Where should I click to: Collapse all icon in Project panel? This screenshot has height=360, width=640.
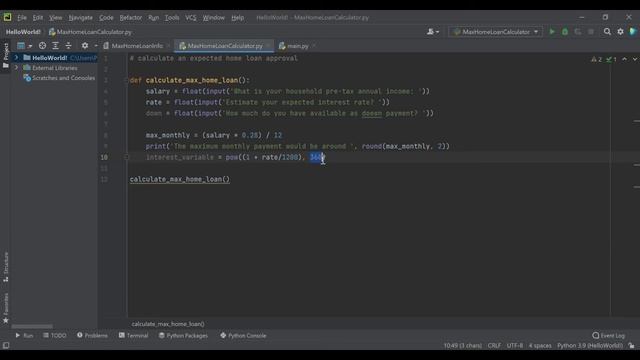click(x=68, y=46)
